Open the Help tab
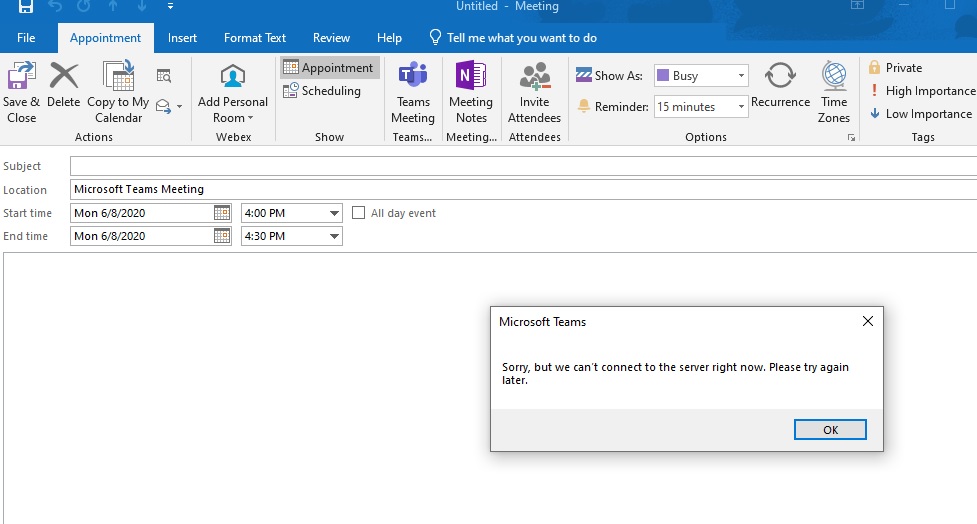This screenshot has height=524, width=977. (x=389, y=37)
